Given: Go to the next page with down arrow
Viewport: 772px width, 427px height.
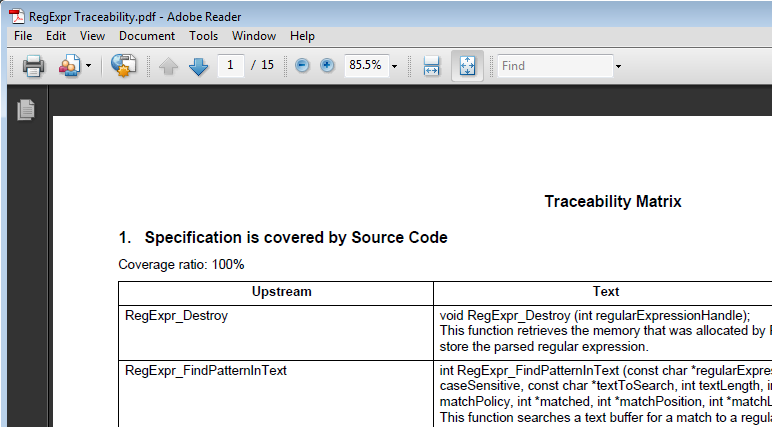Looking at the screenshot, I should click(x=198, y=66).
